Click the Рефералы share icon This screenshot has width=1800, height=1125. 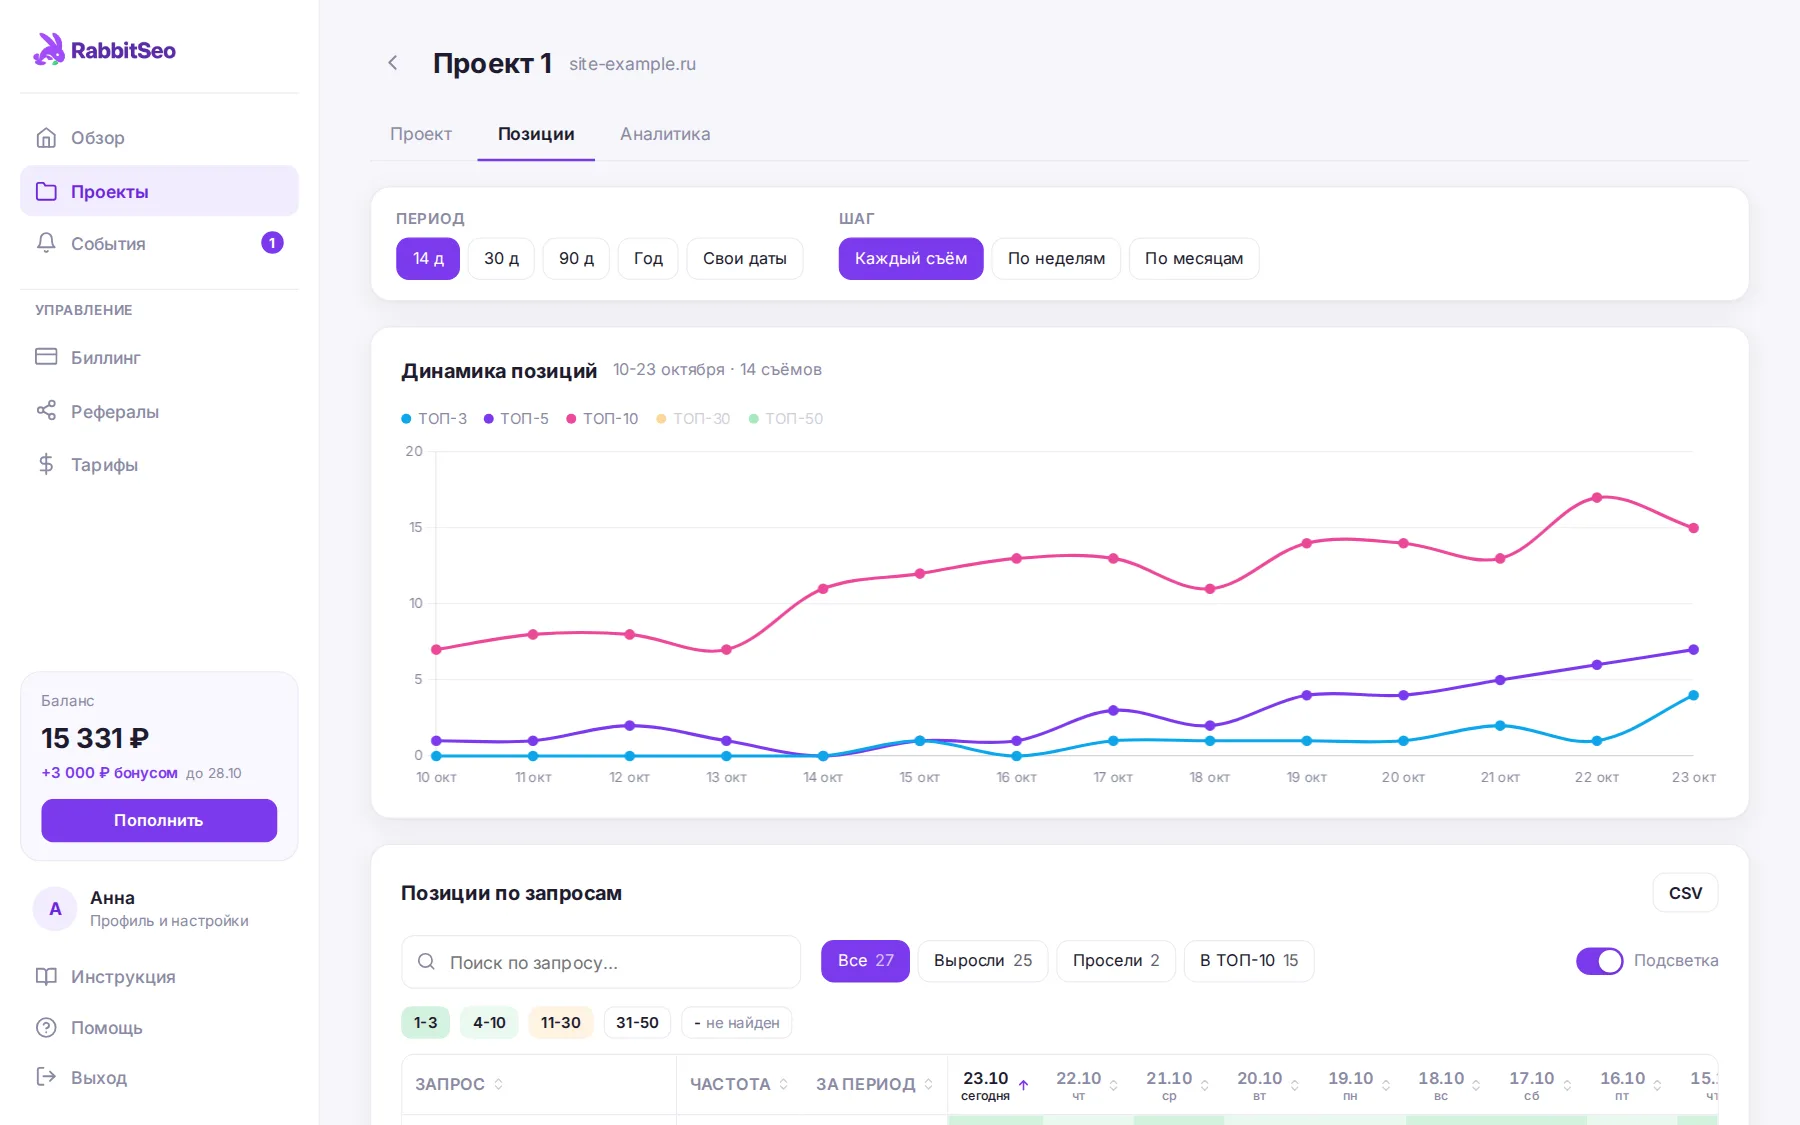46,410
